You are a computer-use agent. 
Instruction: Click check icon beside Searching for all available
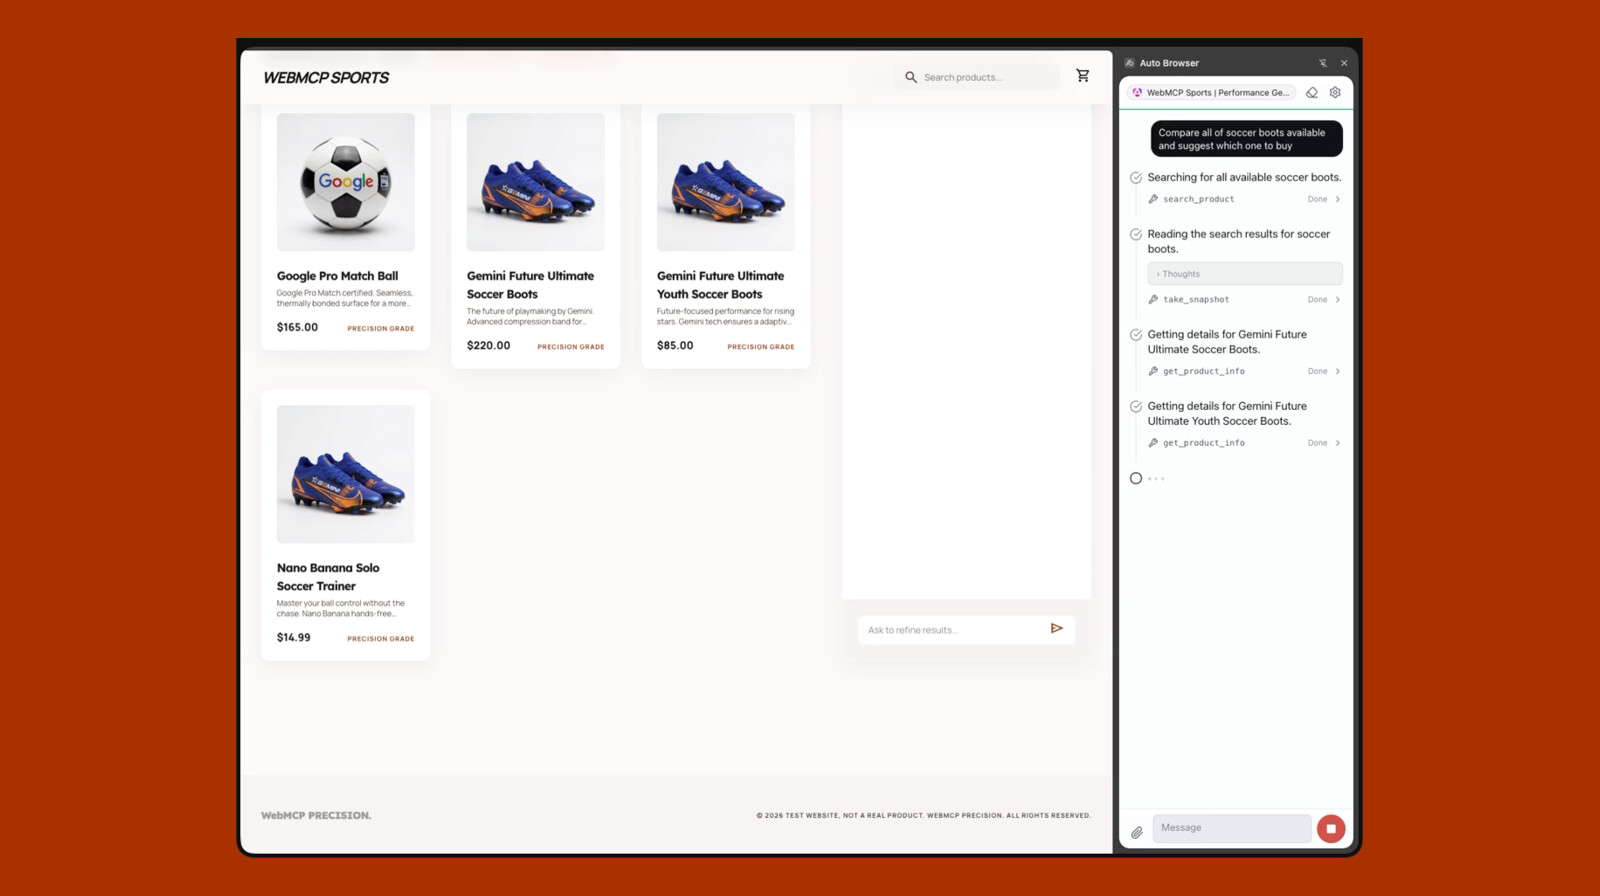pyautogui.click(x=1136, y=178)
